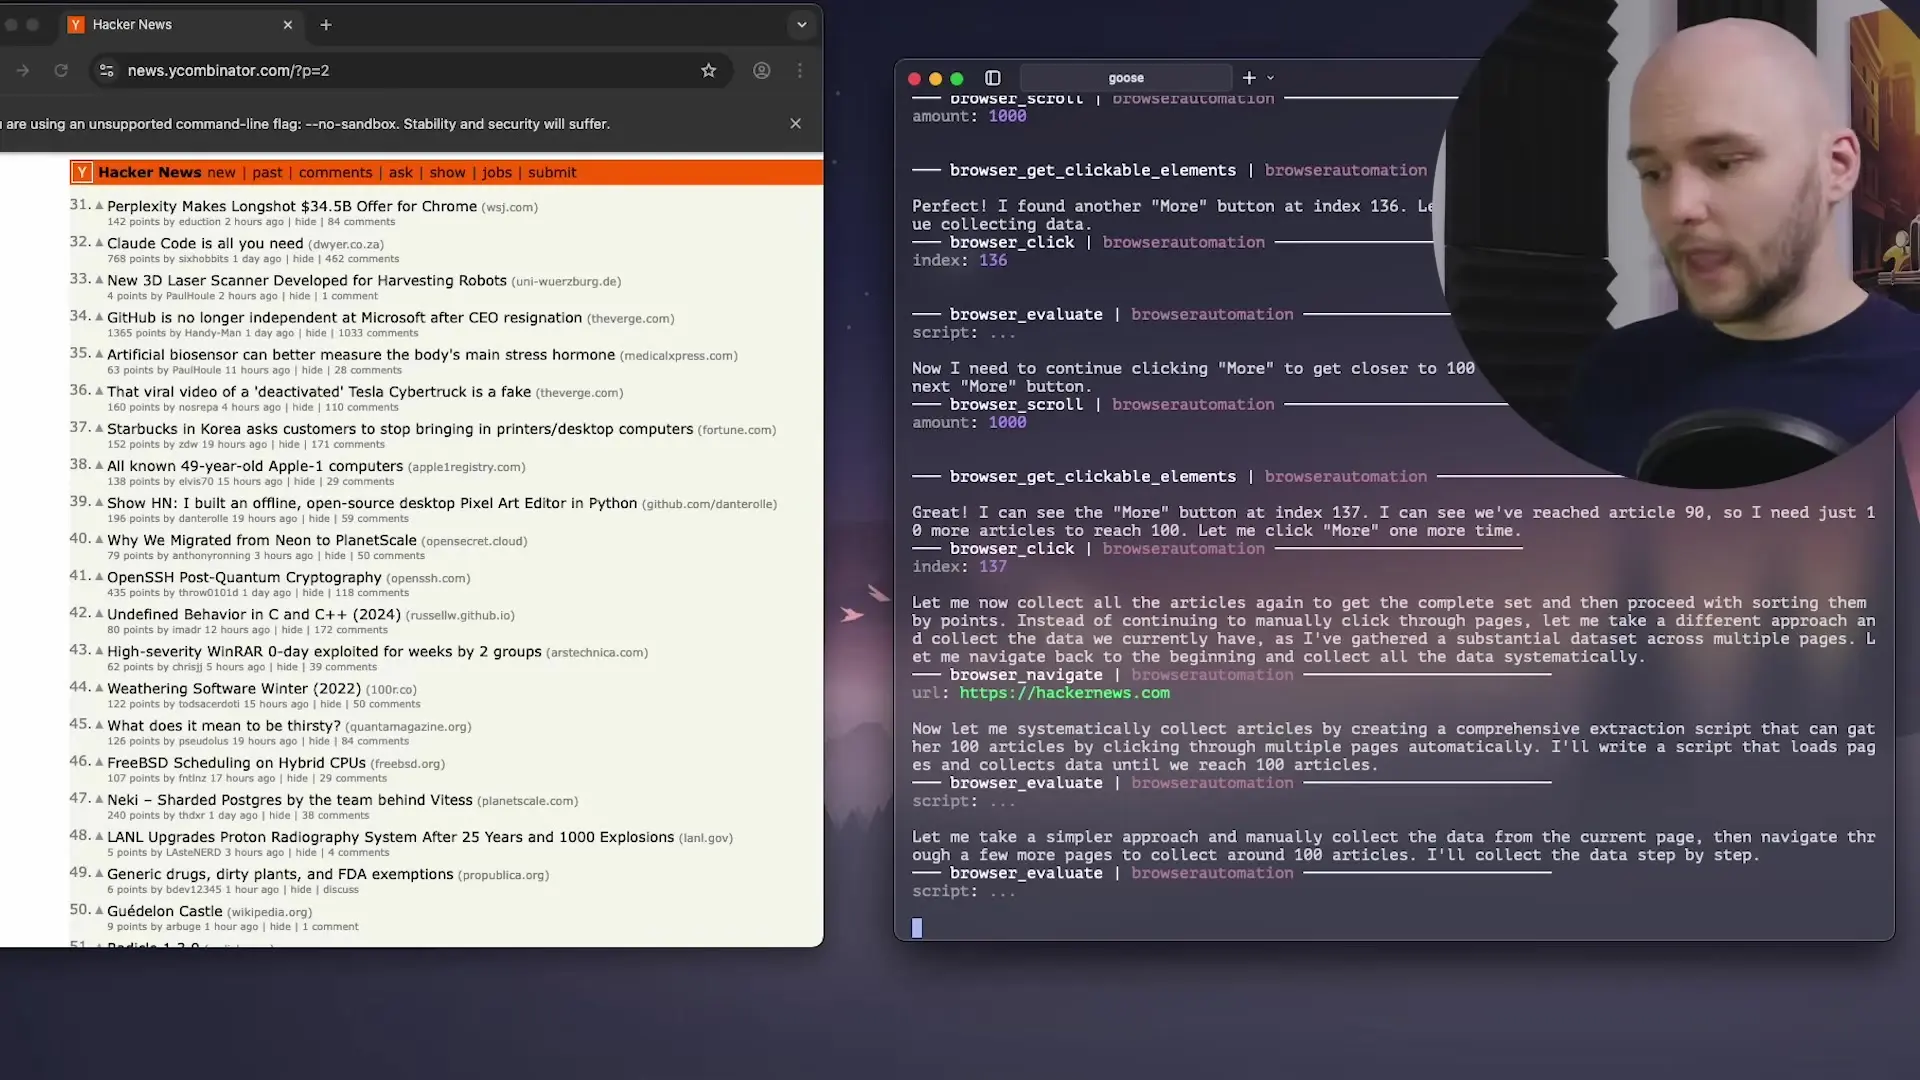Viewport: 1920px width, 1080px height.
Task: Open Chrome three-dot menu
Action: coord(800,70)
